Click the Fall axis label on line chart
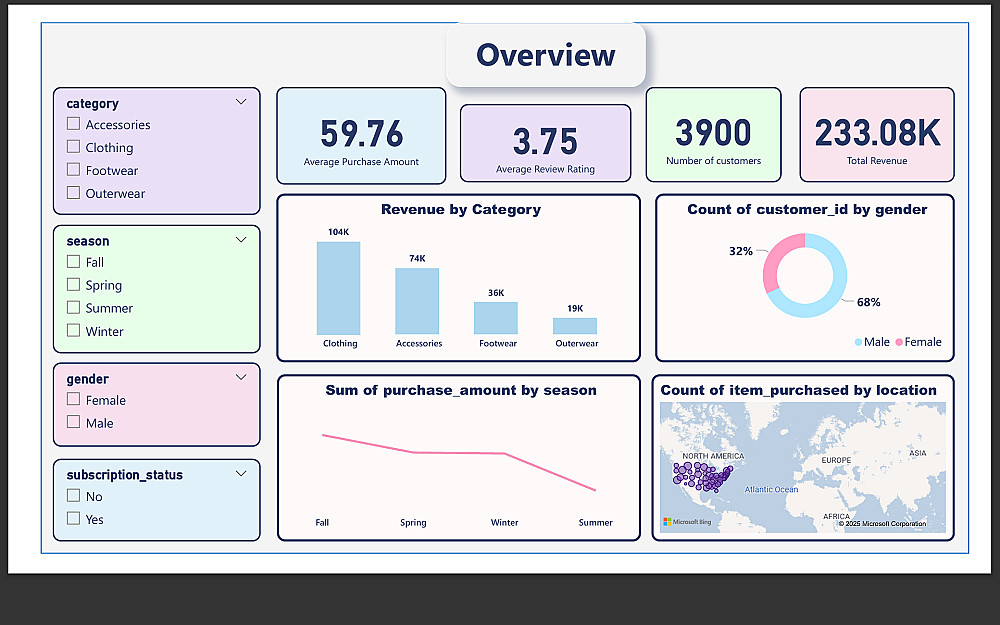The height and width of the screenshot is (625, 1000). [x=322, y=522]
